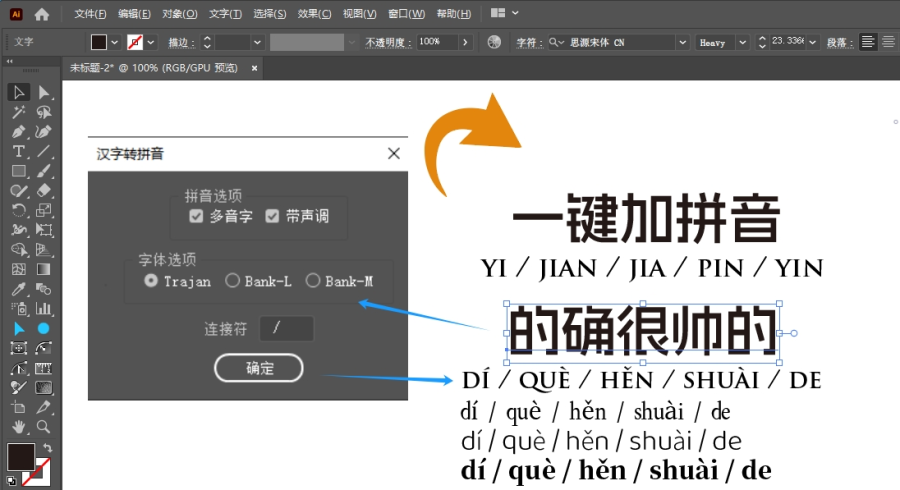Screen dimensions: 900x490
Task: Open the 对象(O) menu
Action: (x=180, y=14)
